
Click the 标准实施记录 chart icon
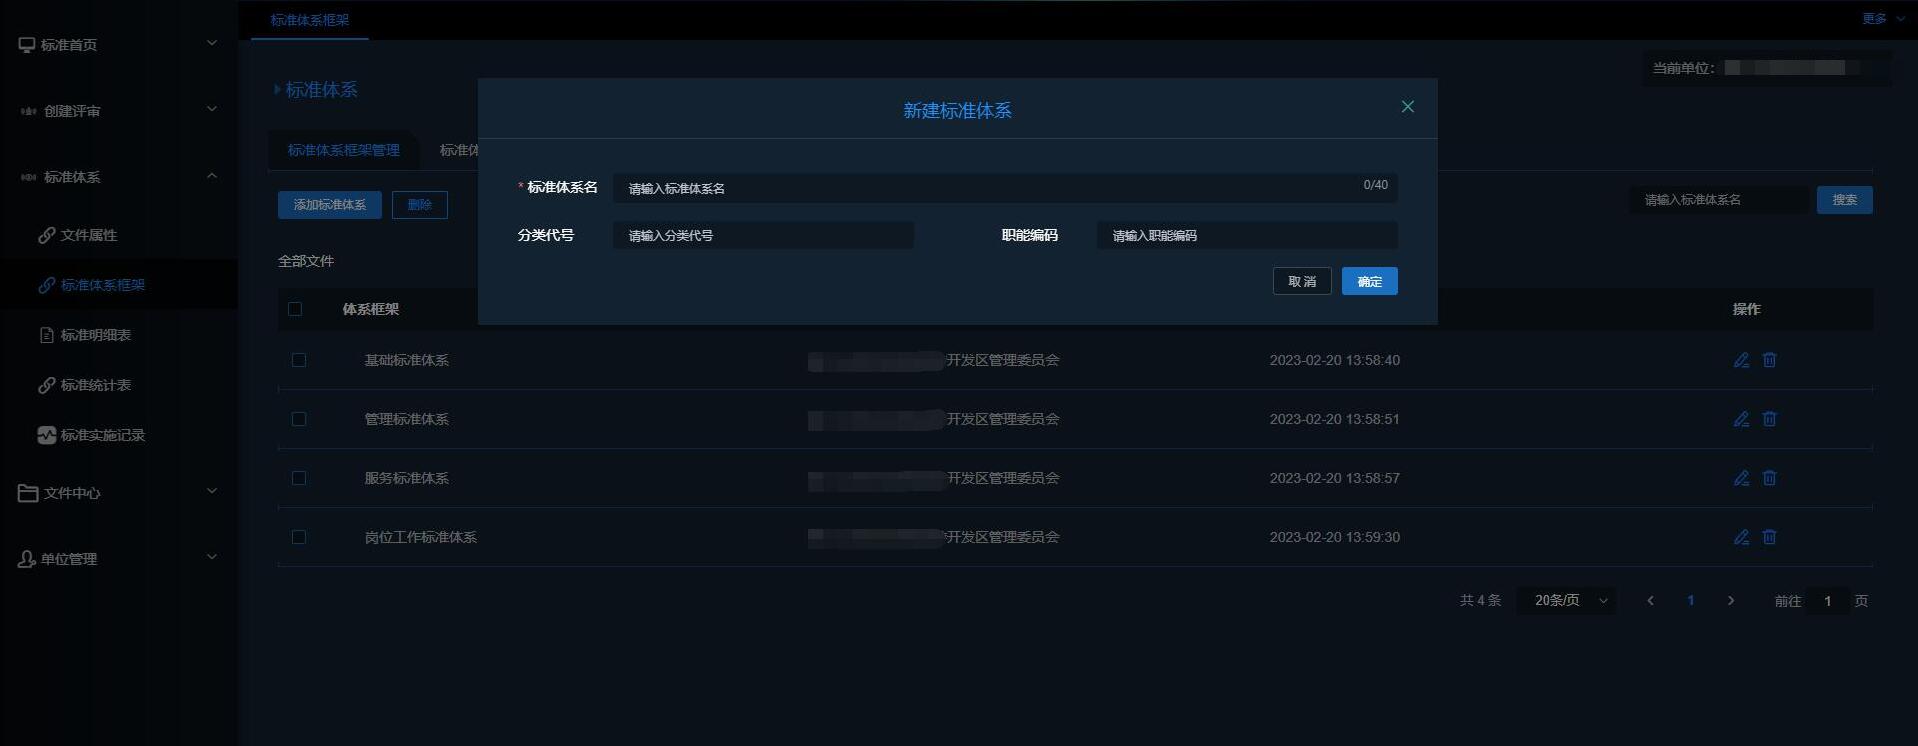pyautogui.click(x=46, y=435)
